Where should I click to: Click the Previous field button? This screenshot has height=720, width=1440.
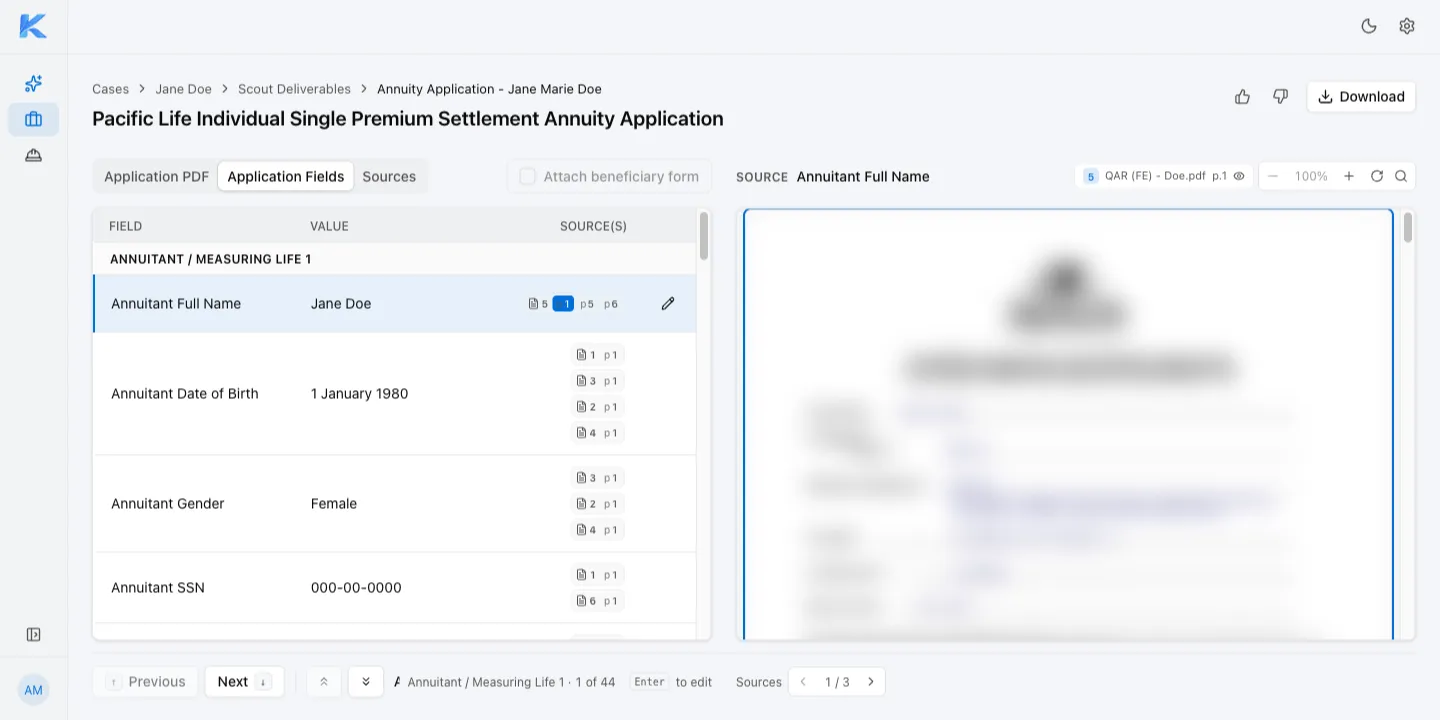tap(146, 682)
